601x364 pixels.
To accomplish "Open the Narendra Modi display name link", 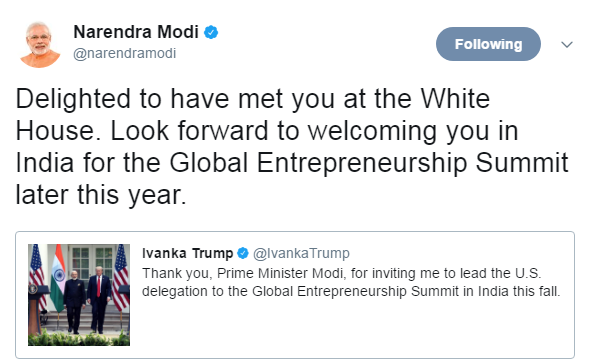I will (136, 32).
